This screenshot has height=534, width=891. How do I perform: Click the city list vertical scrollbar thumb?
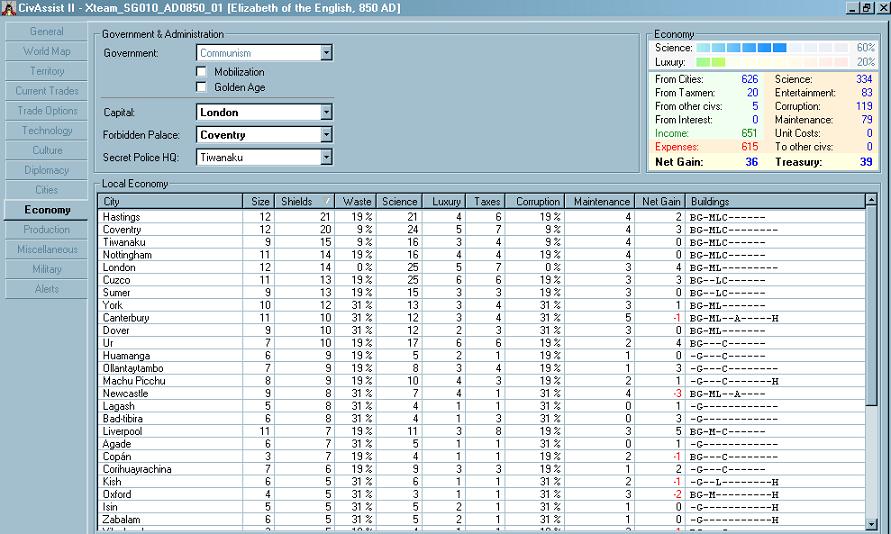pyautogui.click(x=871, y=306)
